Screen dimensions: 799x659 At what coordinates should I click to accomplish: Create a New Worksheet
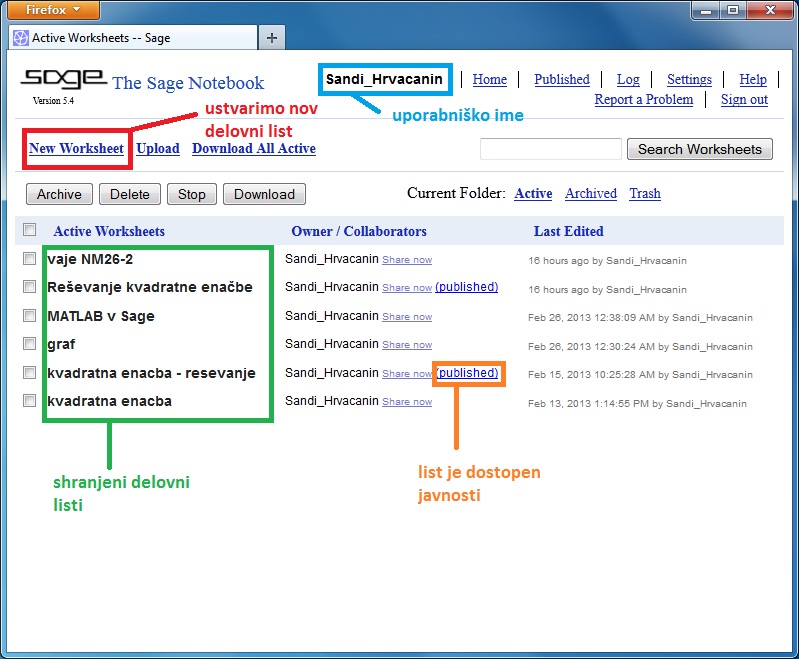pyautogui.click(x=76, y=149)
